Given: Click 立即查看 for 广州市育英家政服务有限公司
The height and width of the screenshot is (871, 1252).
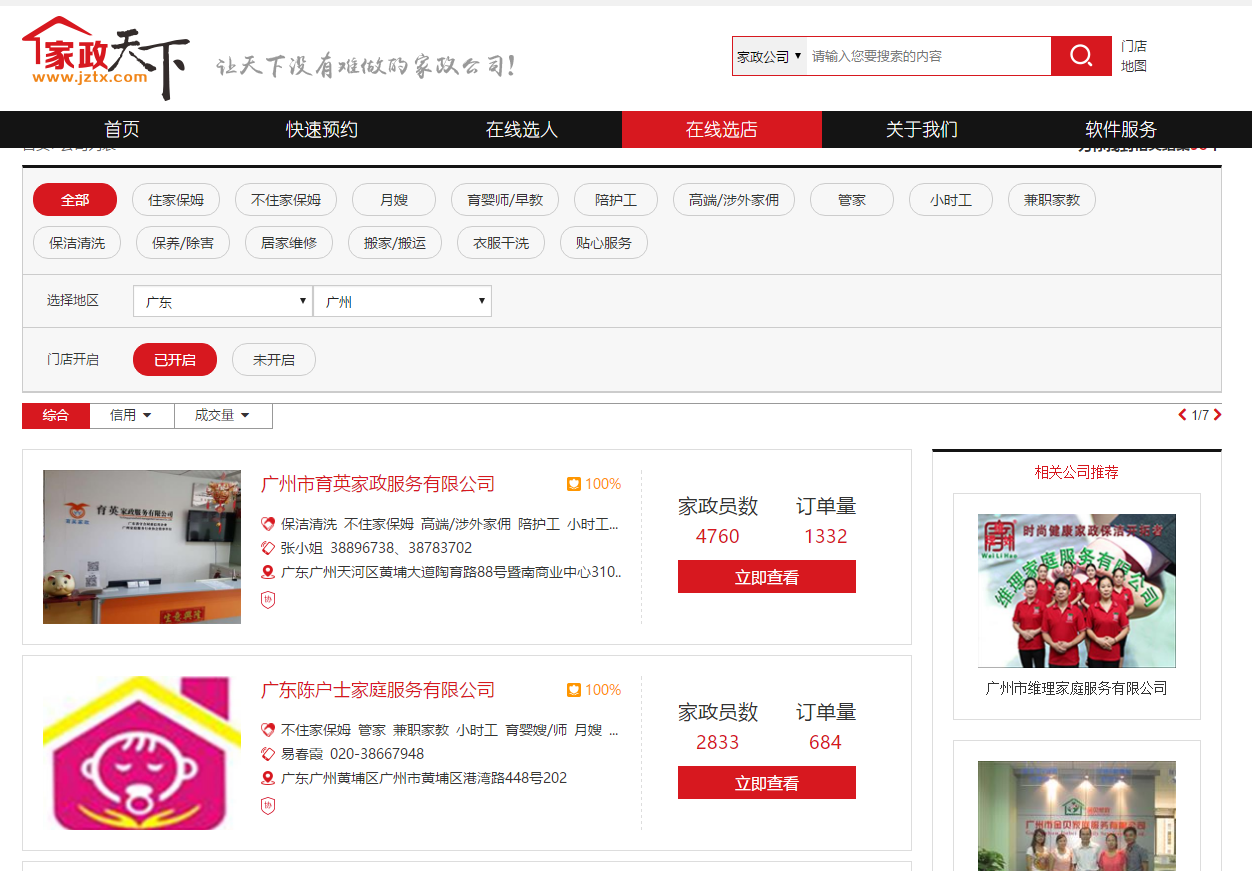Looking at the screenshot, I should 767,577.
